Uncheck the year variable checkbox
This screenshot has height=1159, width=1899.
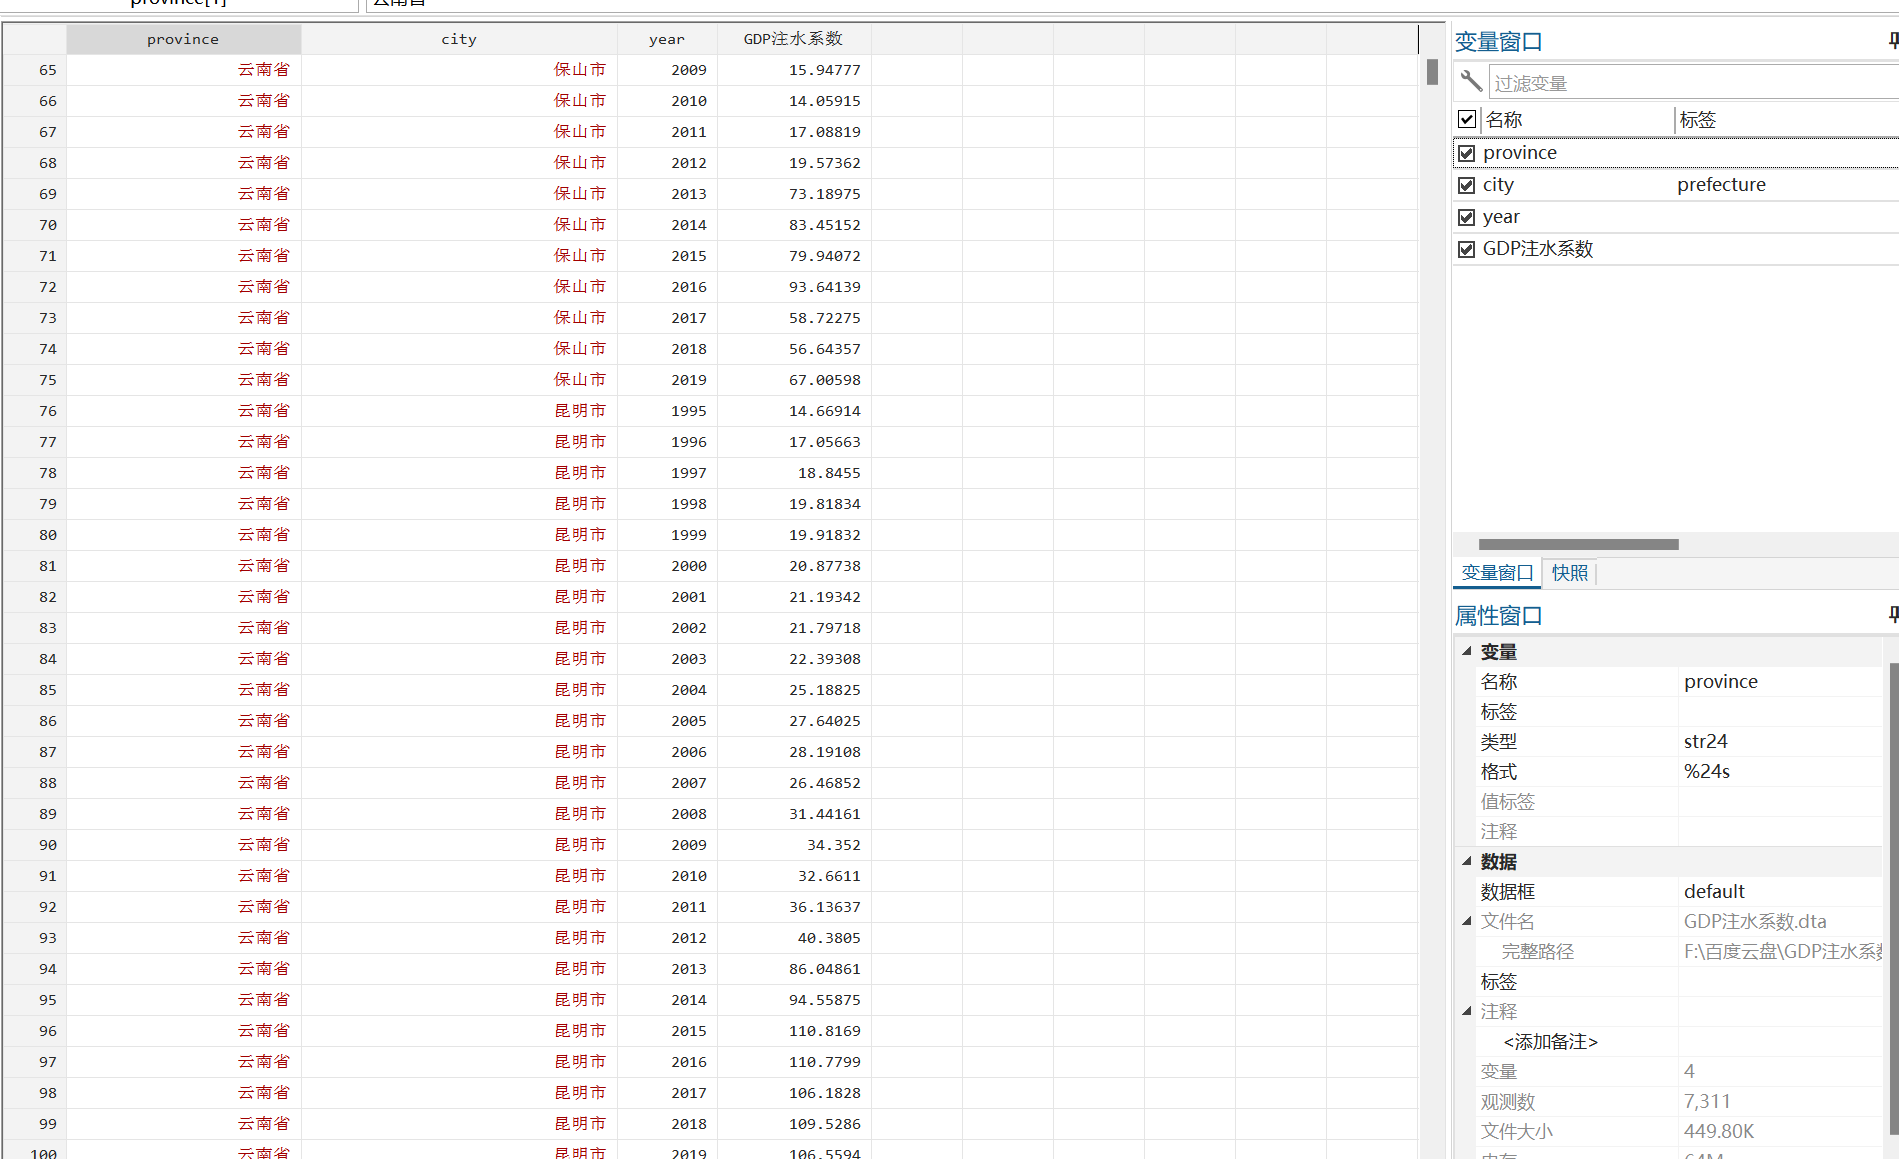coord(1467,217)
